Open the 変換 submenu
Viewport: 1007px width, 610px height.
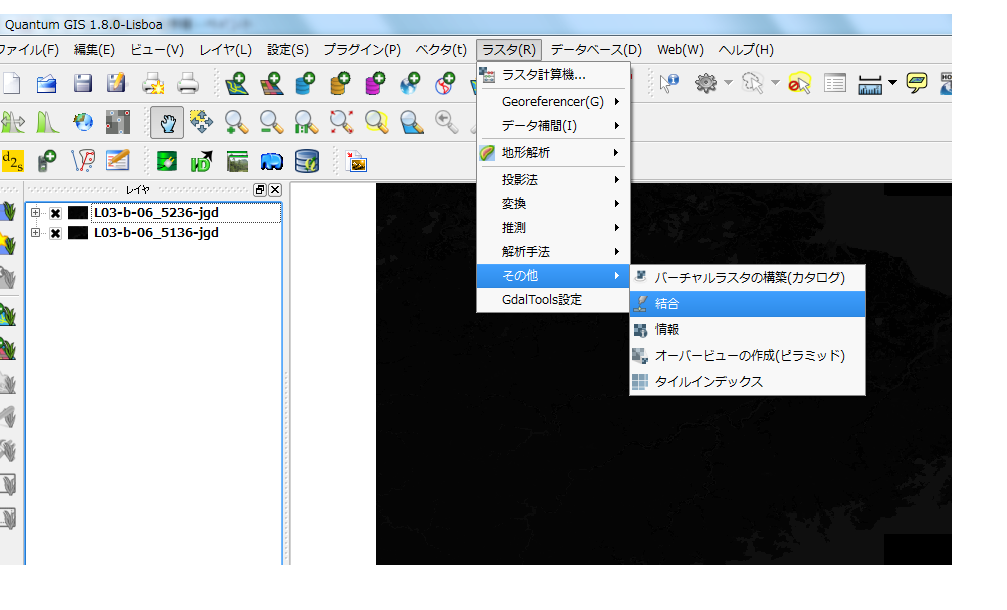pos(553,204)
